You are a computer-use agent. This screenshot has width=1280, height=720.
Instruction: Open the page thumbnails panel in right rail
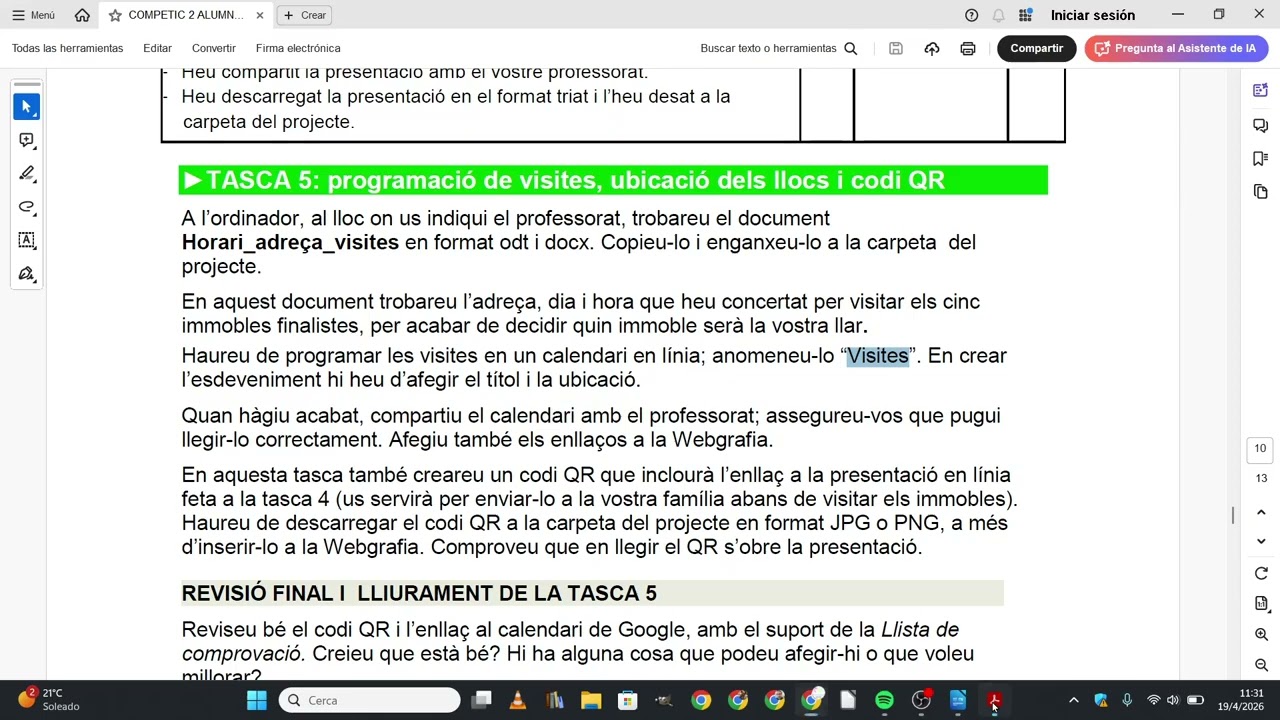pyautogui.click(x=1260, y=191)
